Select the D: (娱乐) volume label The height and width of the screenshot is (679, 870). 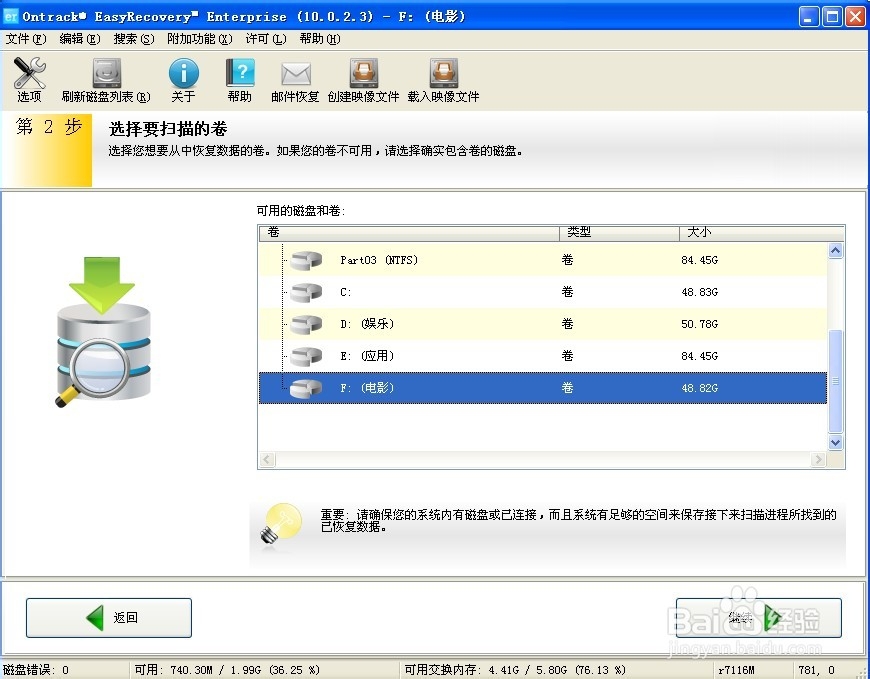[x=367, y=324]
